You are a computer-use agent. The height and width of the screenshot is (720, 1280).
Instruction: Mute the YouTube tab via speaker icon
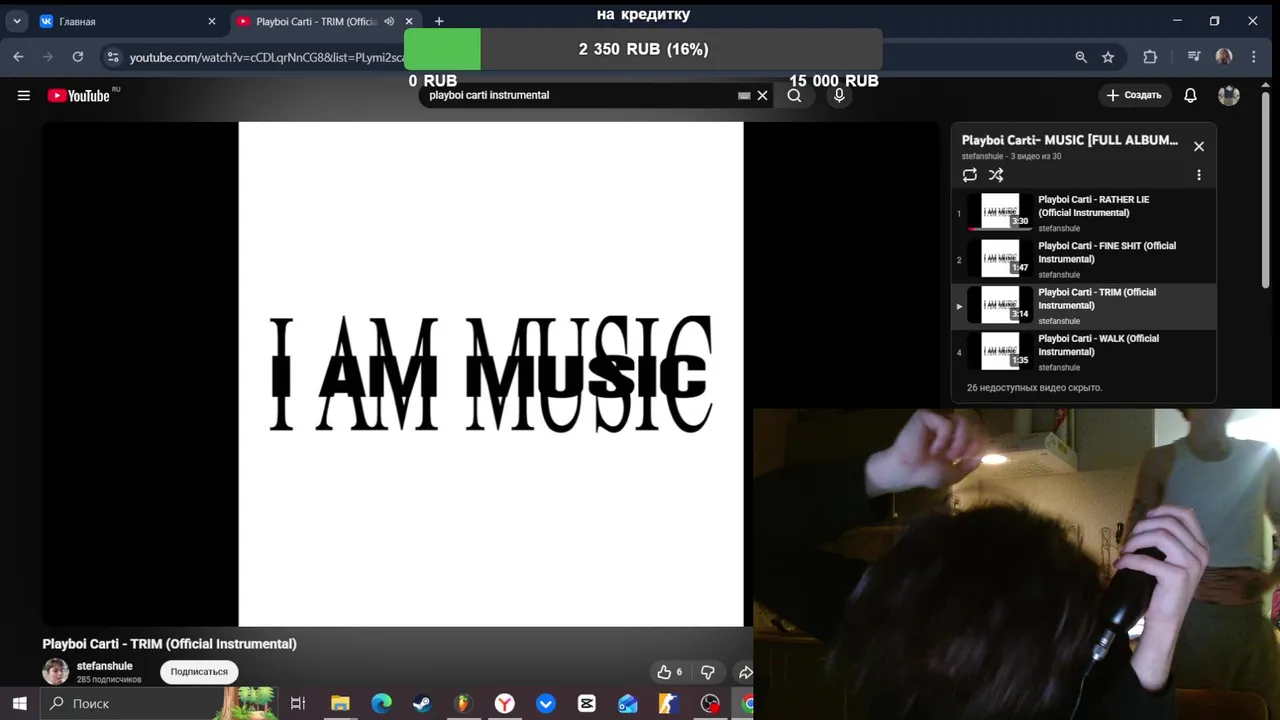click(389, 21)
